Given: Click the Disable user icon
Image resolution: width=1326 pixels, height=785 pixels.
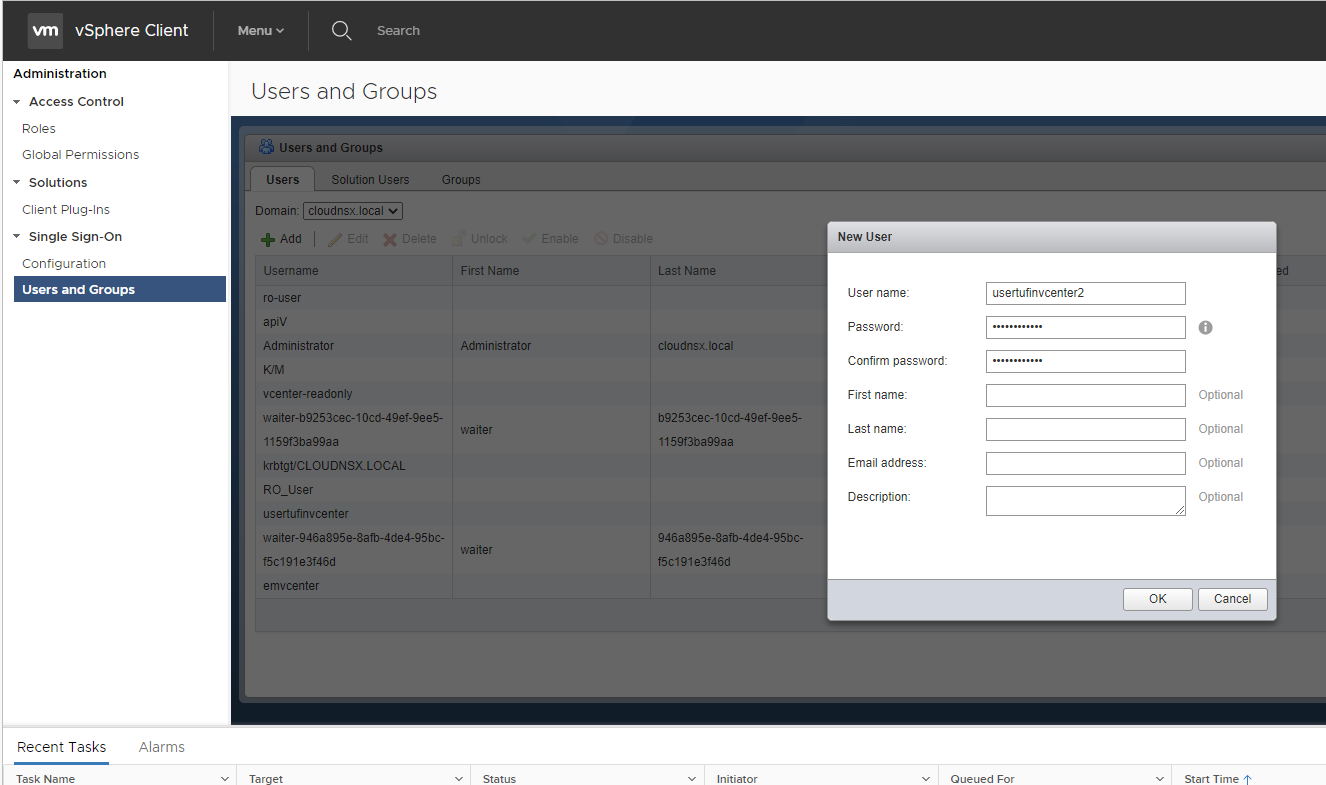Looking at the screenshot, I should 601,240.
